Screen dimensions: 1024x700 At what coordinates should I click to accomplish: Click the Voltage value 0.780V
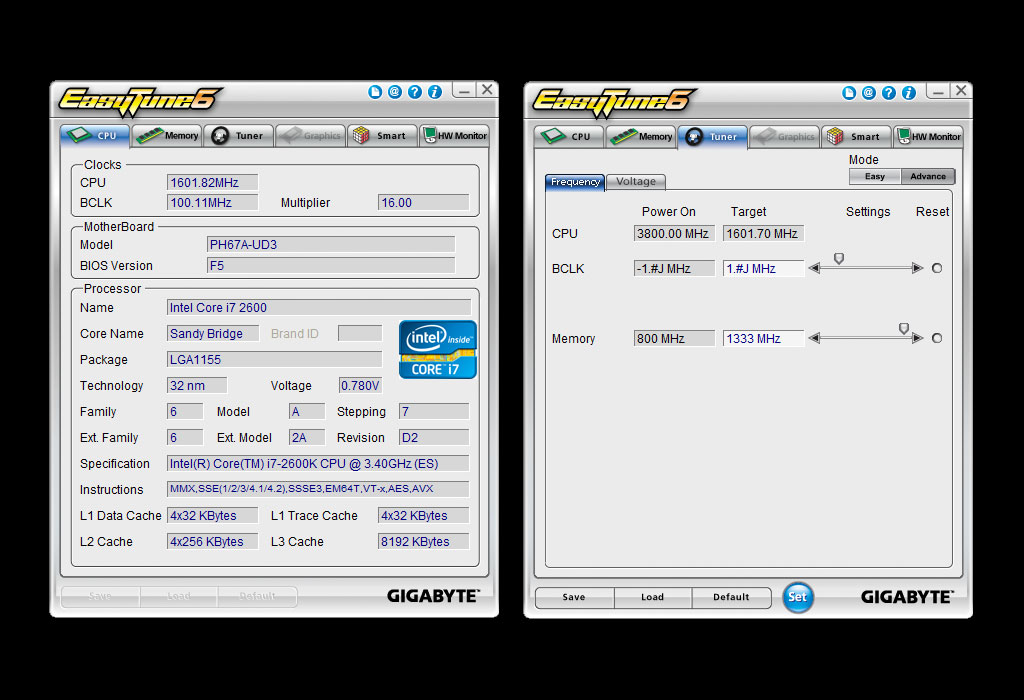point(360,386)
